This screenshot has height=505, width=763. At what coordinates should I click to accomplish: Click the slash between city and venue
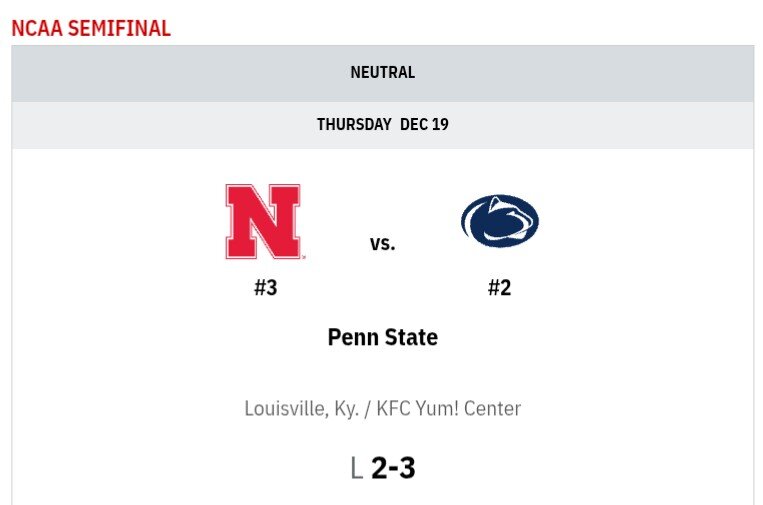pyautogui.click(x=367, y=408)
